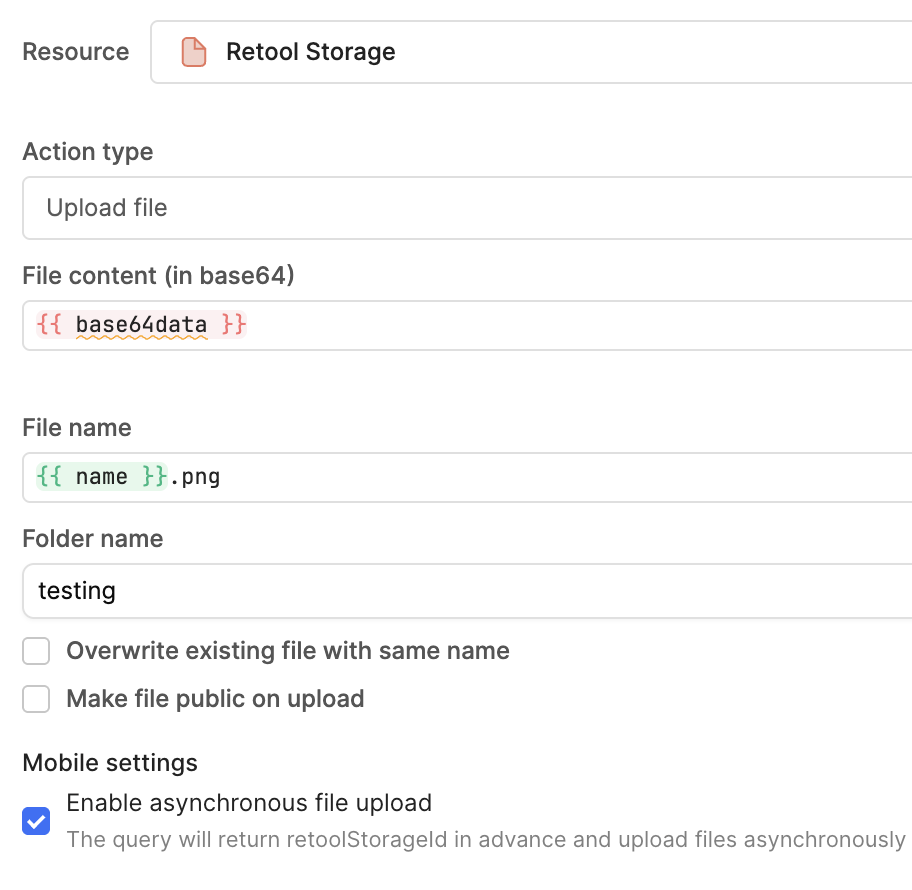Check the Make file public on upload box

36,699
